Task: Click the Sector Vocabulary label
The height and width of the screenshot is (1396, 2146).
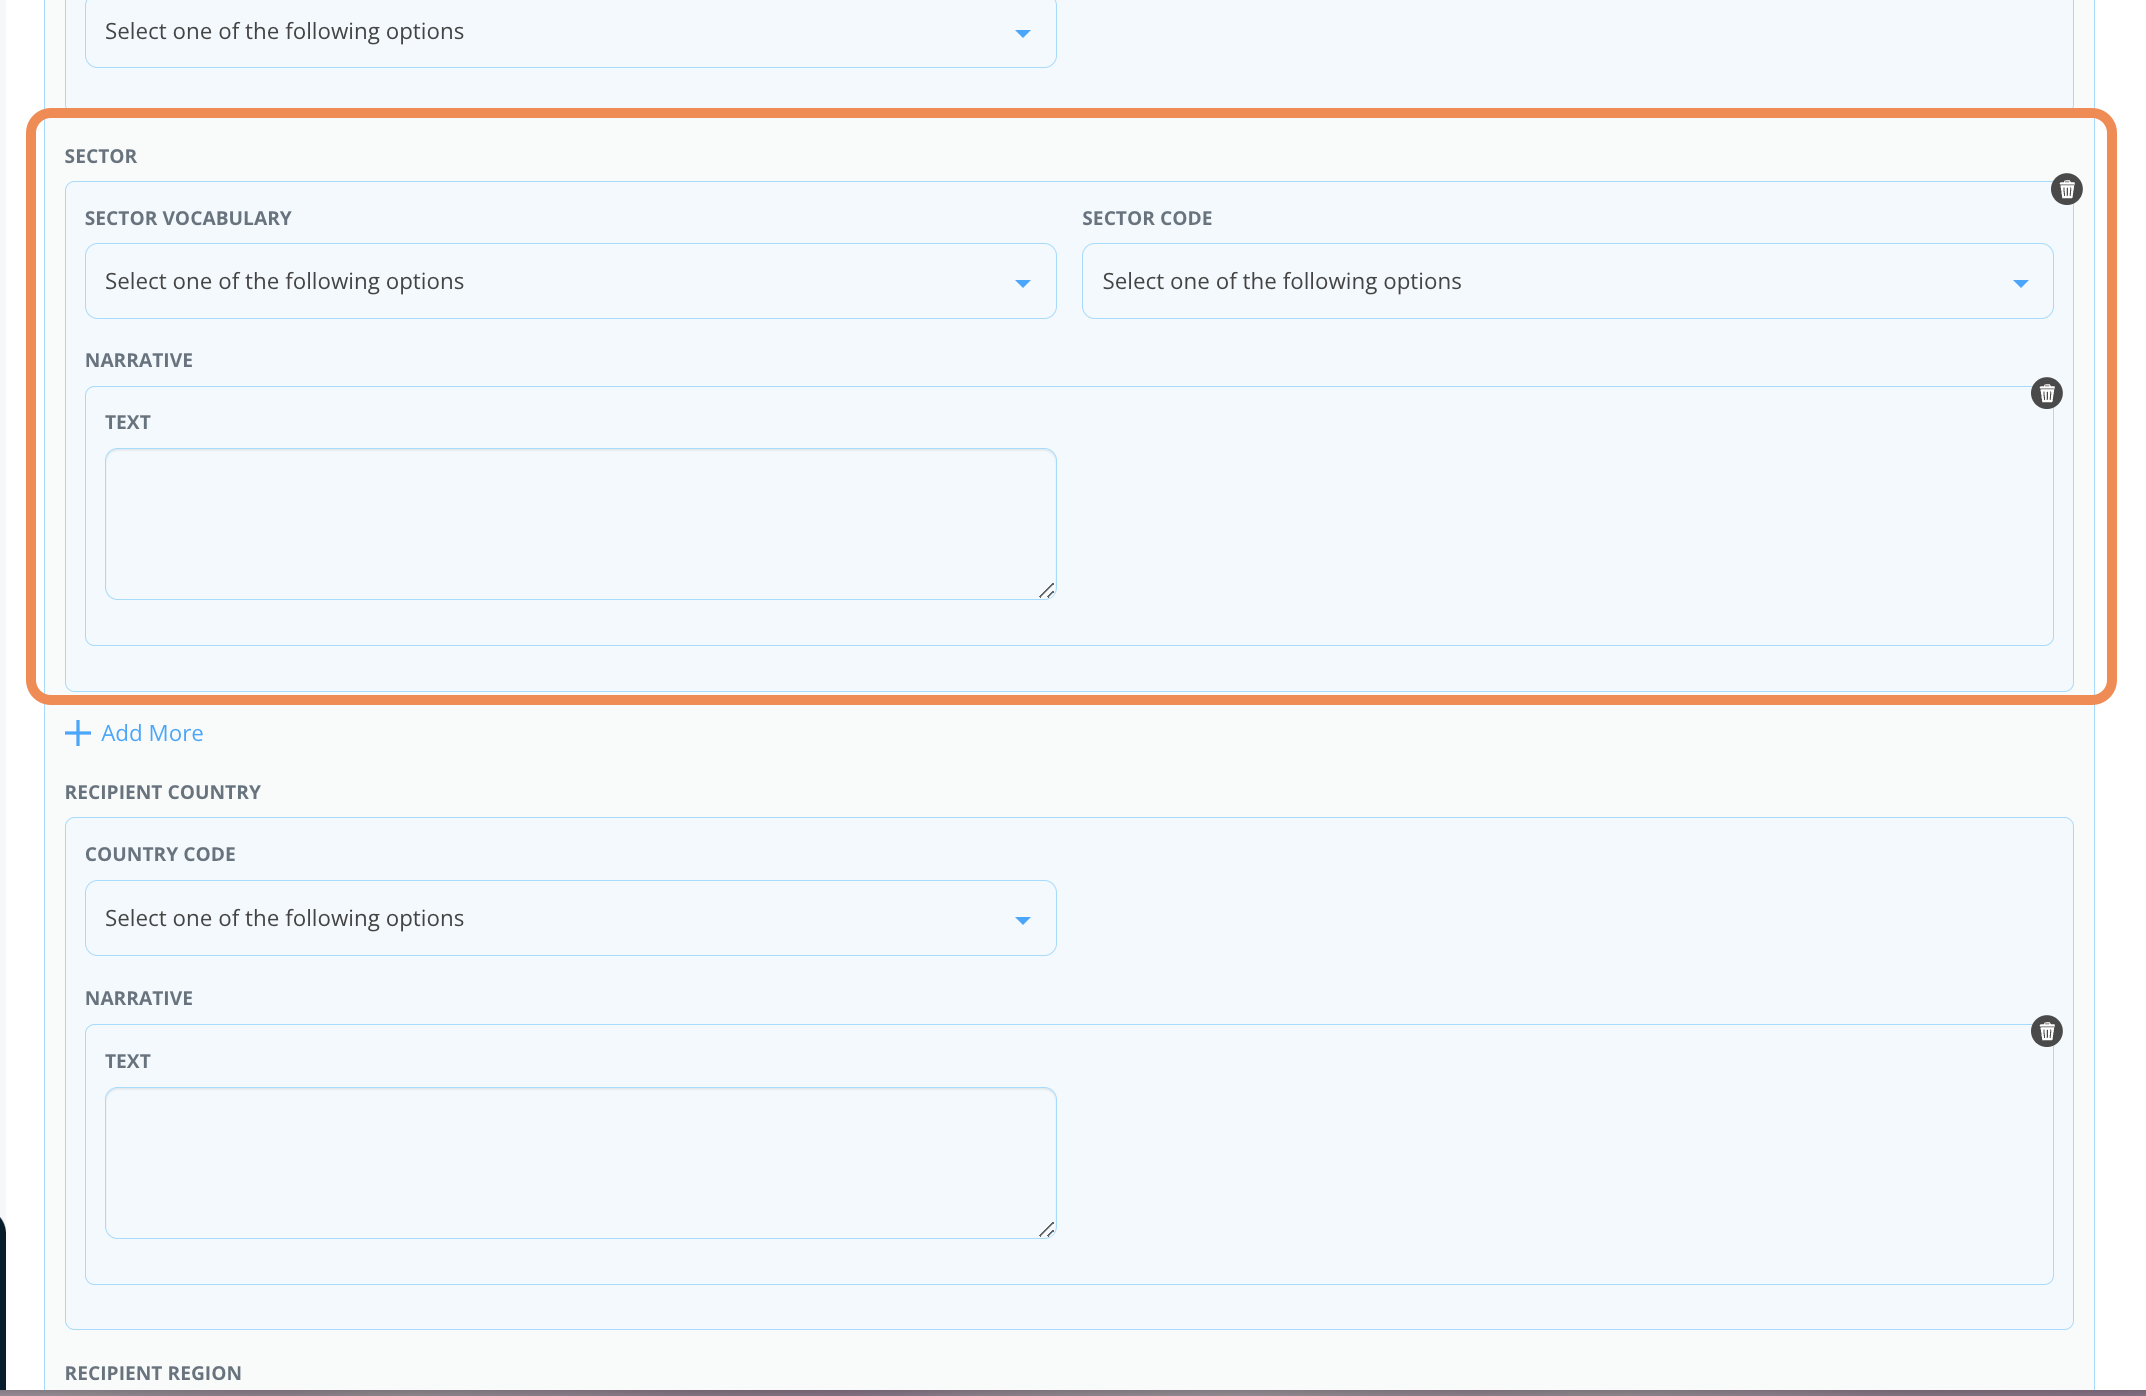Action: point(188,218)
